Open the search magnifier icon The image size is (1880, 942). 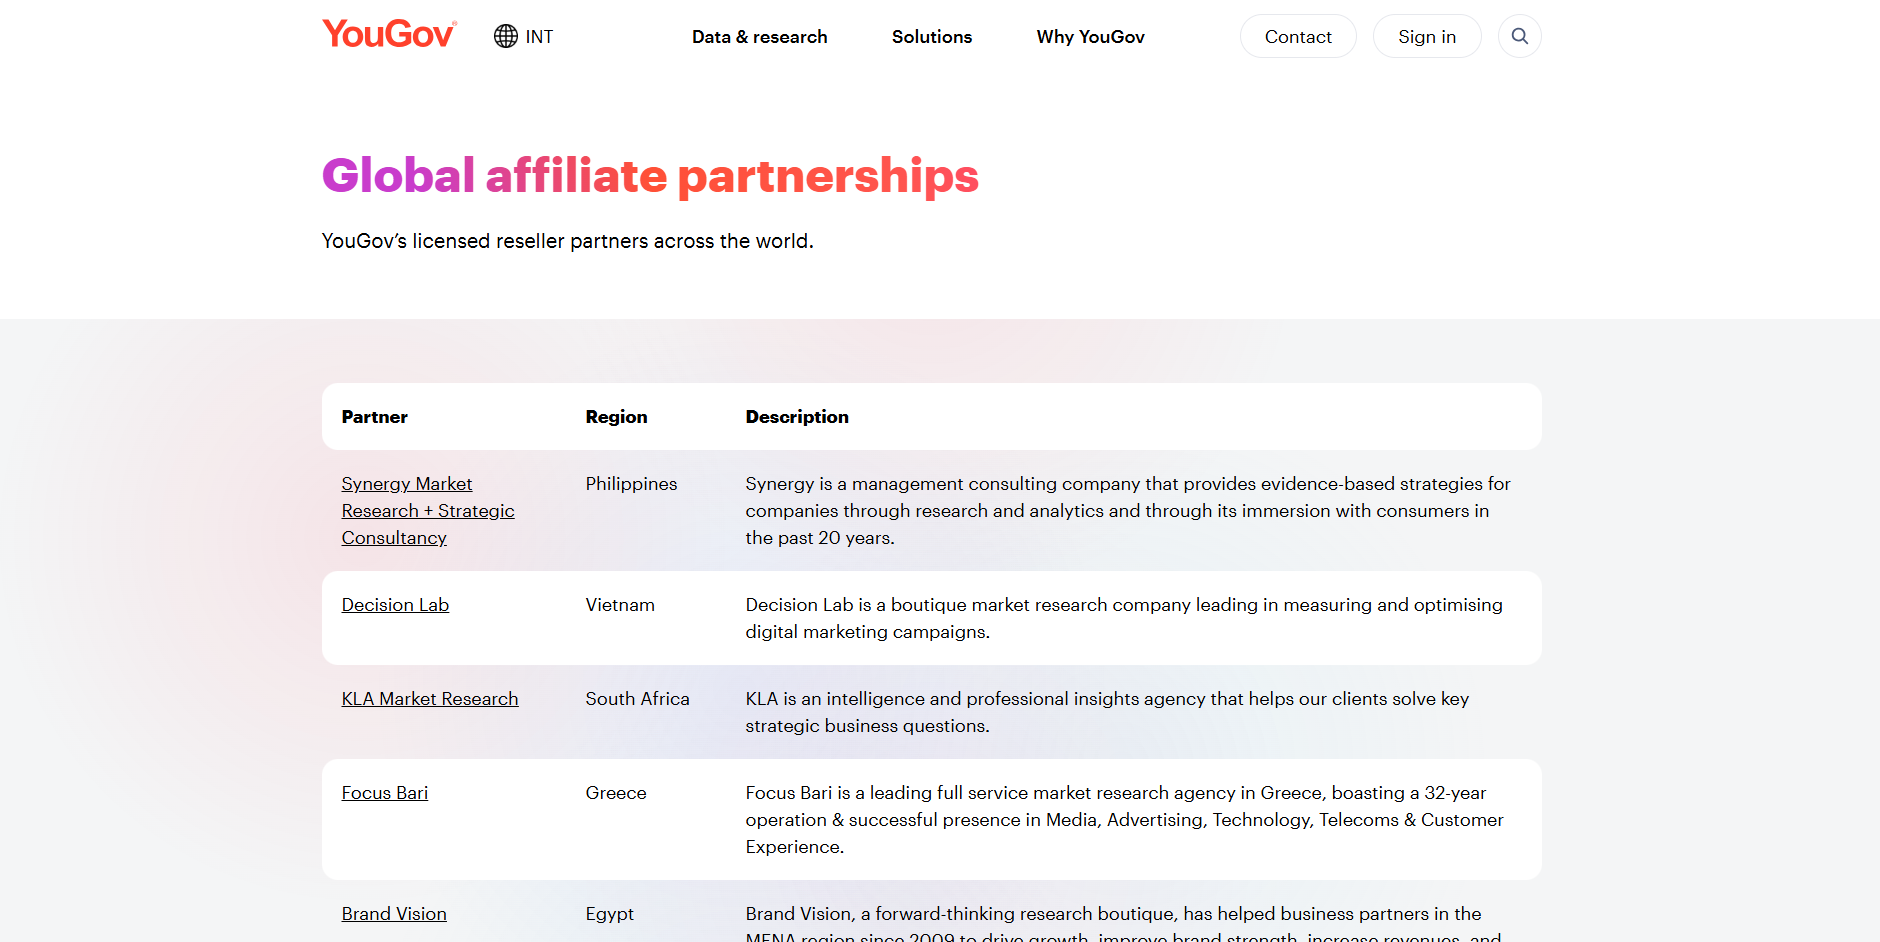pyautogui.click(x=1519, y=36)
